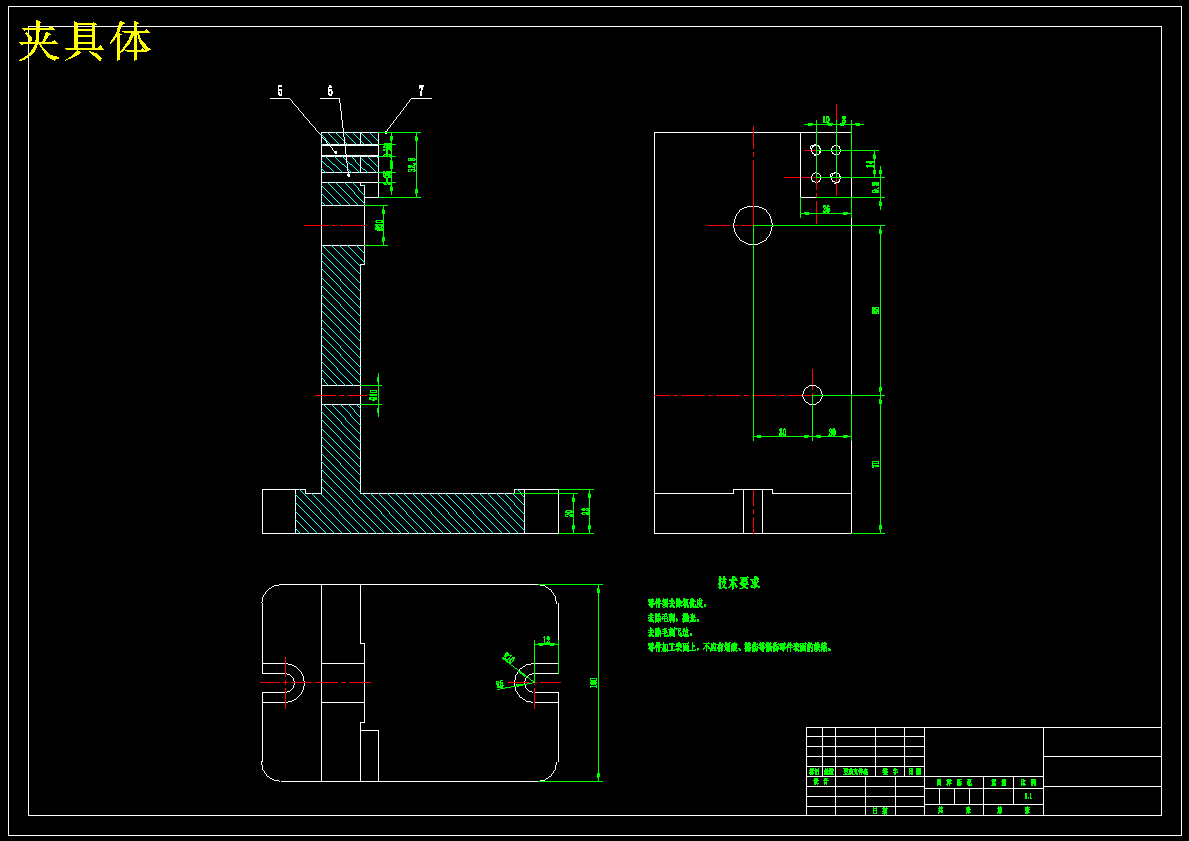Click the 1:1 scale value in title block
This screenshot has height=841, width=1189.
[x=1028, y=796]
